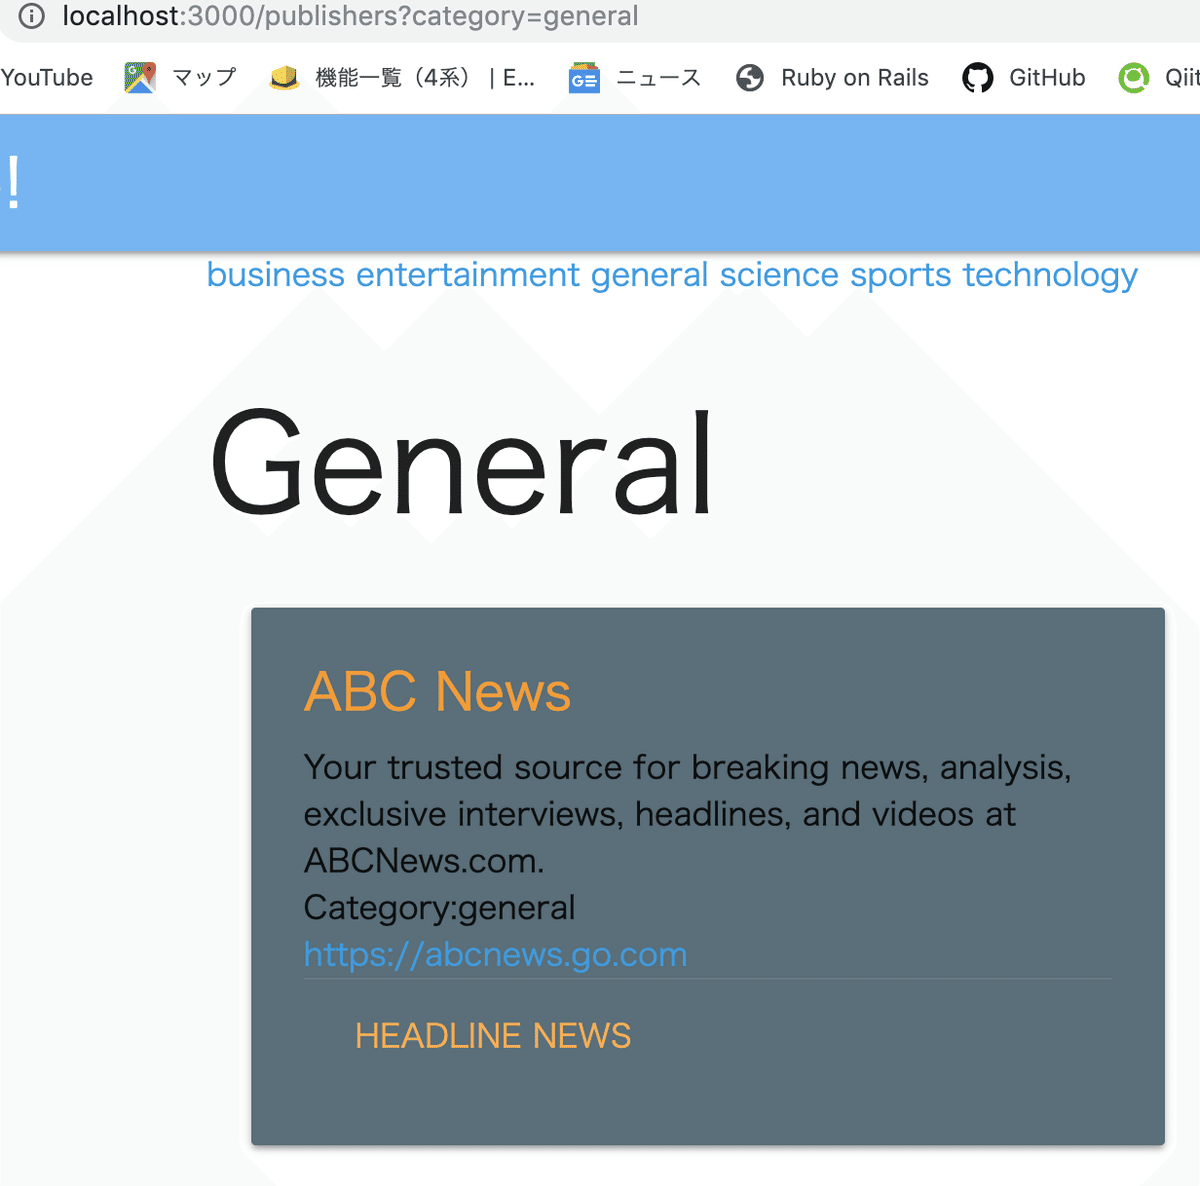
Task: Click the Ruby on Rails globe icon
Action: point(750,78)
